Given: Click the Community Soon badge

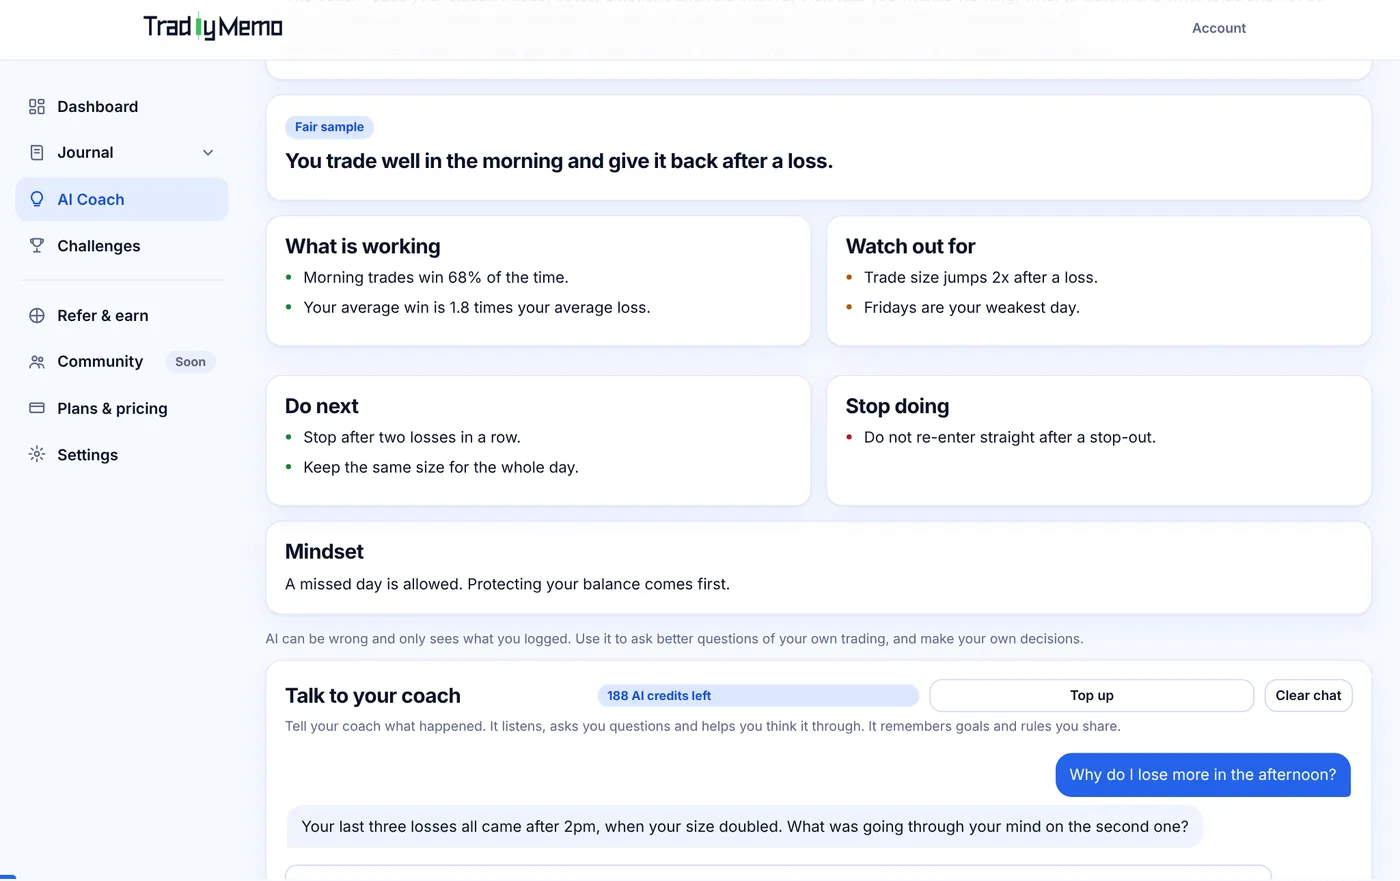Looking at the screenshot, I should 190,362.
